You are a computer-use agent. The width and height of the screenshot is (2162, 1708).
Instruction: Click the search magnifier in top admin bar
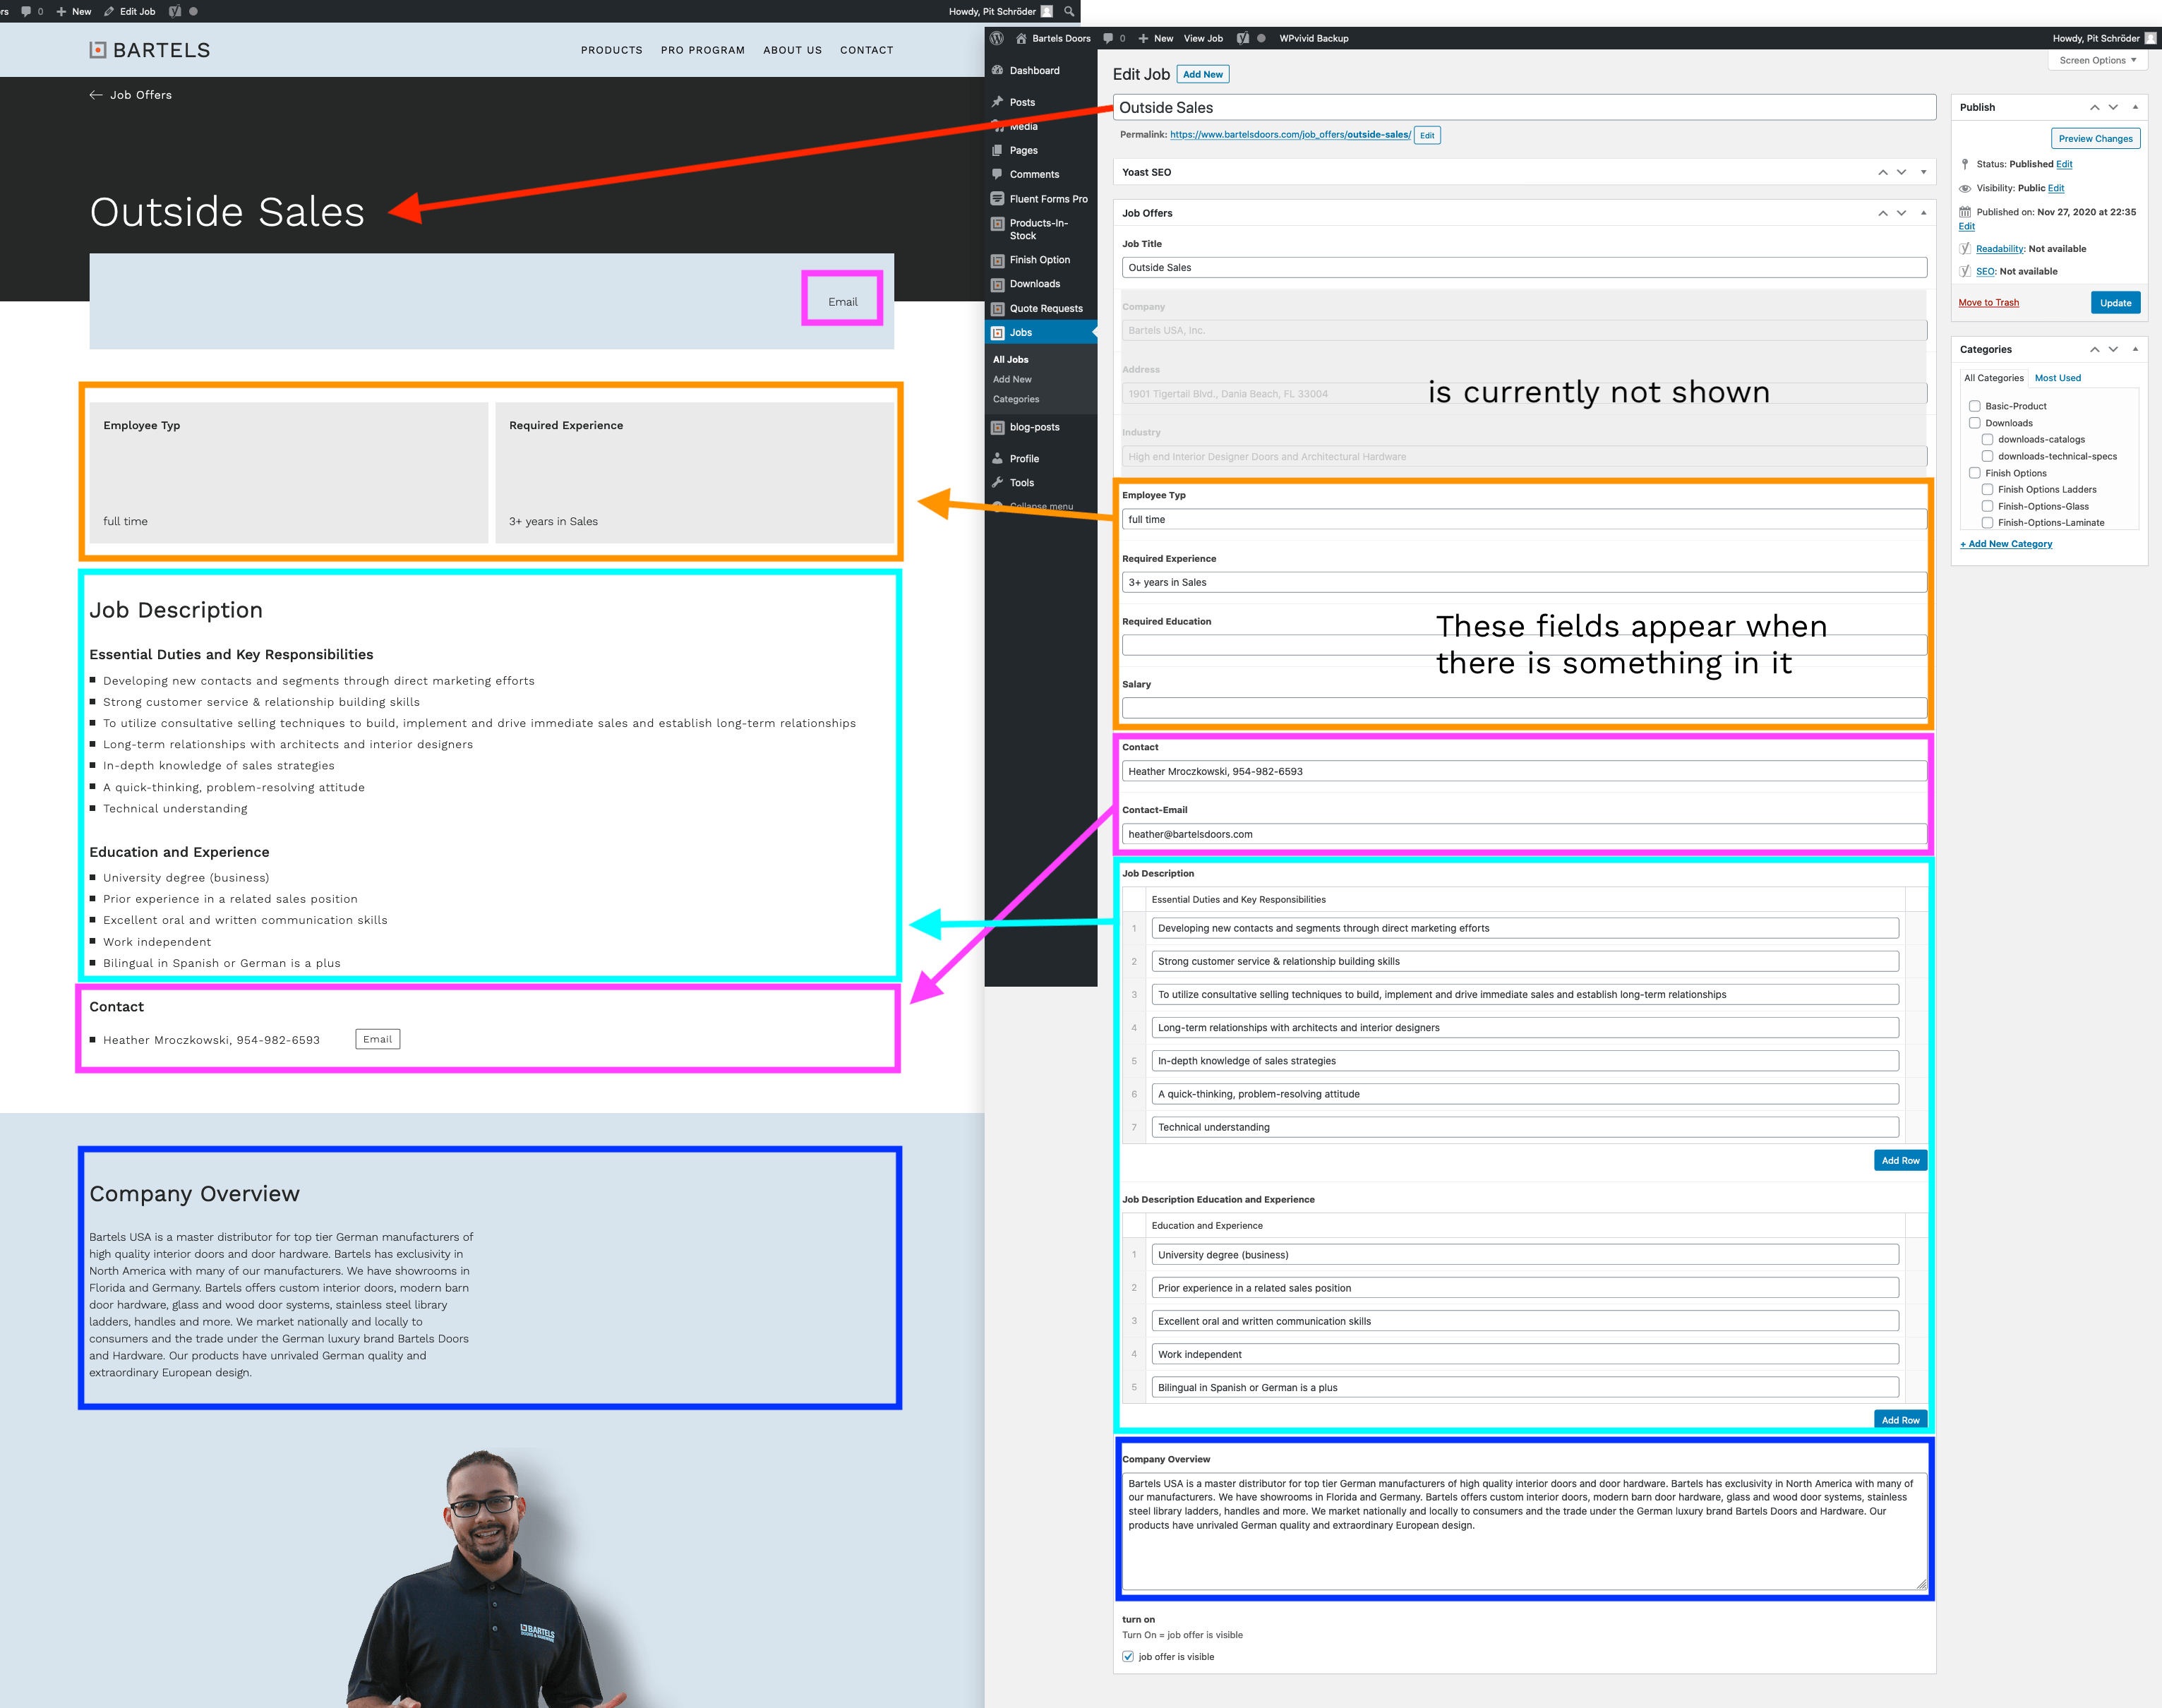pos(1069,12)
